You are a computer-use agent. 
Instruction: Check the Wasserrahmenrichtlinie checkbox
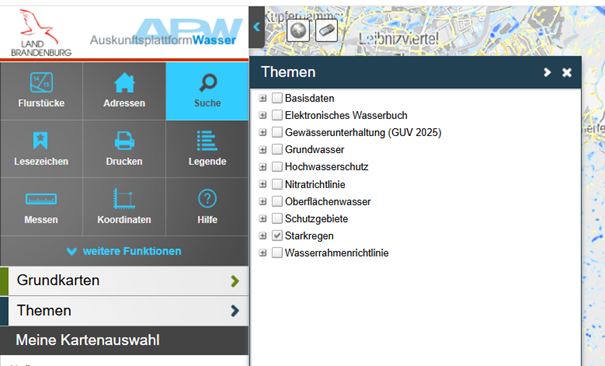pos(277,253)
